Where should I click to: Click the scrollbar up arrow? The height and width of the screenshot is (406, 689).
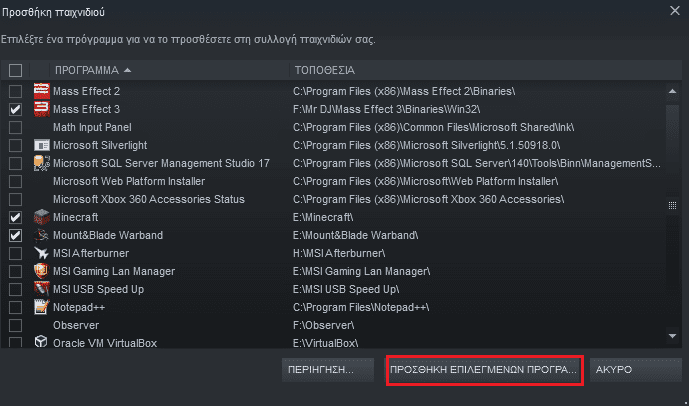coord(672,91)
